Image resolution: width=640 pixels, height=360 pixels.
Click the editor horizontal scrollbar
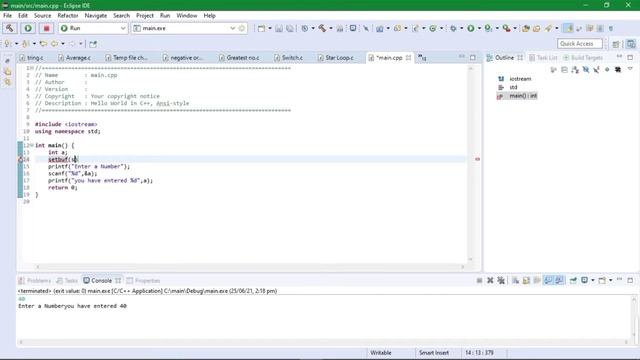pyautogui.click(x=250, y=267)
